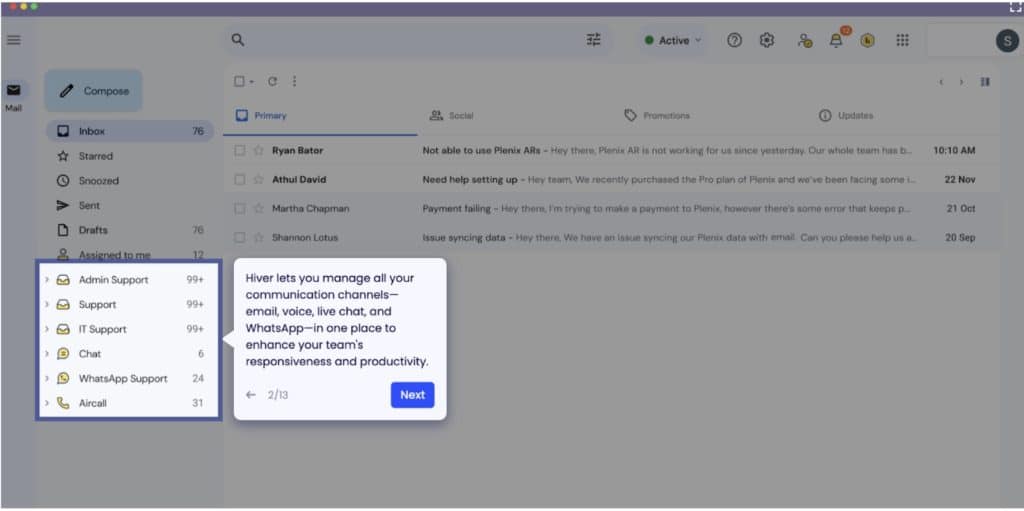Click the user-with-badge icon beside the gear
Viewport: 1024px width, 511px height.
(x=805, y=41)
